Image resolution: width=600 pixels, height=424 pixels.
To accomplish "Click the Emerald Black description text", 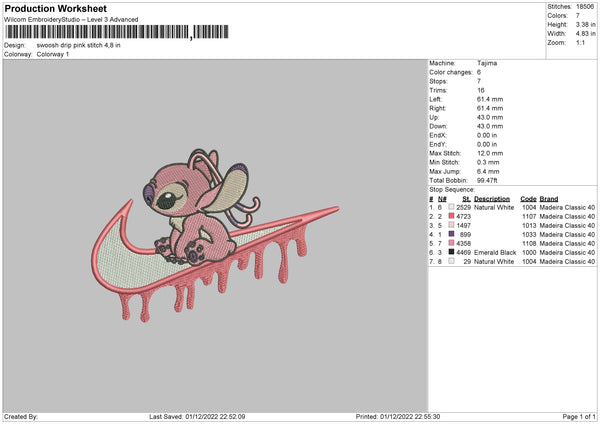I will coord(495,252).
